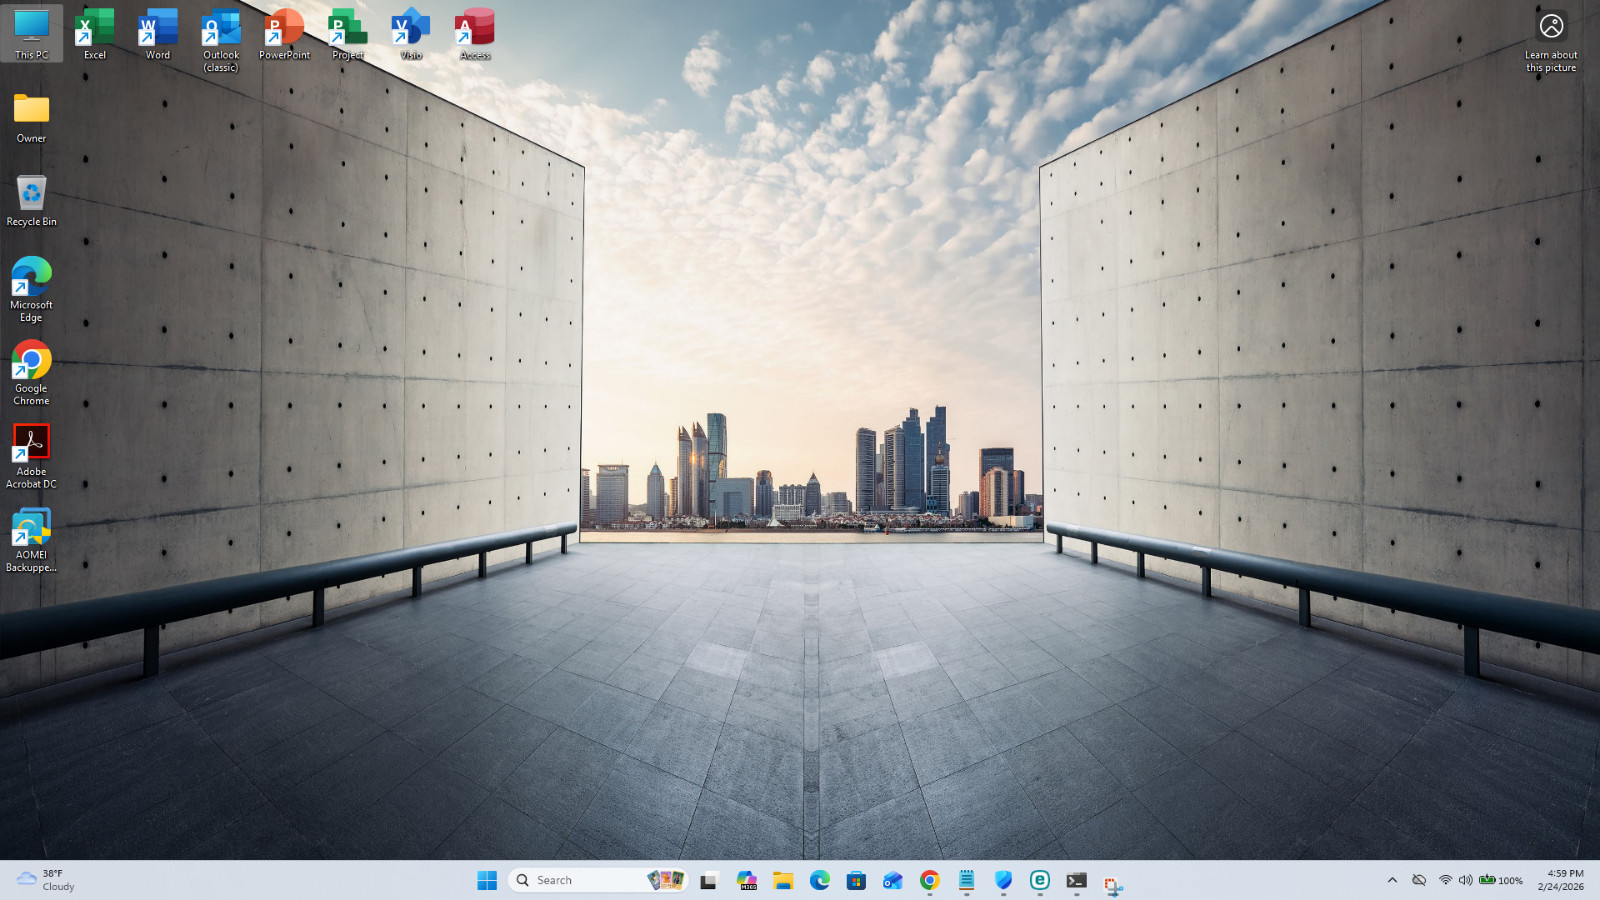Select the Word desktop icon
The height and width of the screenshot is (900, 1600).
click(x=158, y=34)
